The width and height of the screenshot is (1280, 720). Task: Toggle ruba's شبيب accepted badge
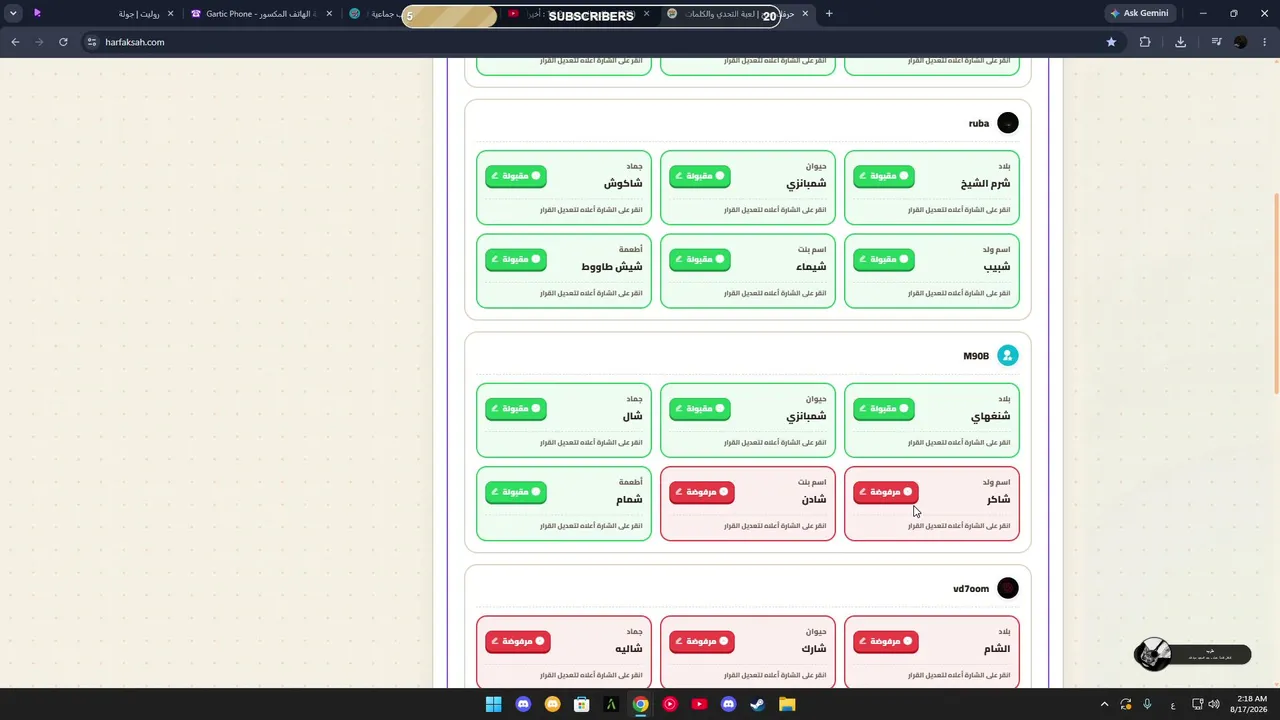[x=883, y=259]
